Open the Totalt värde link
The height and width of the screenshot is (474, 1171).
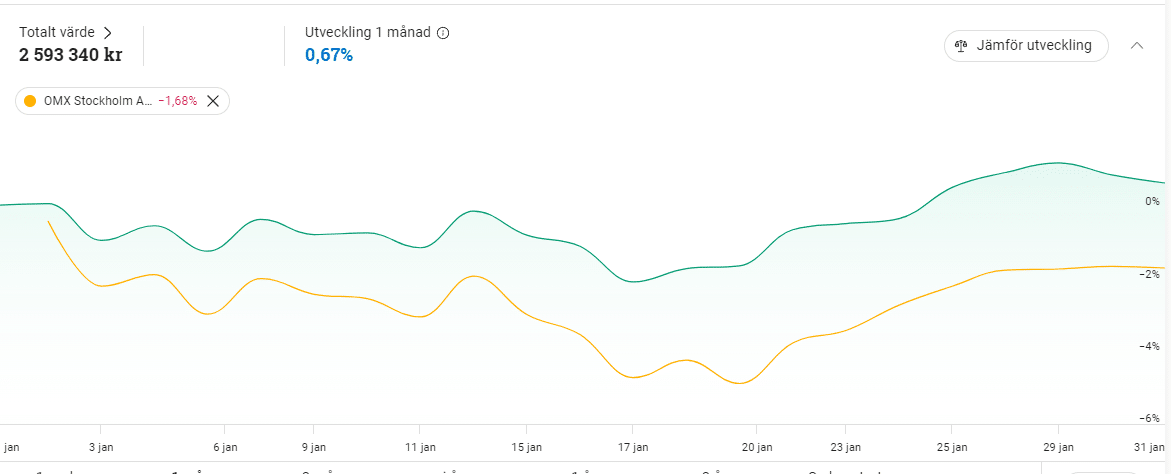coord(57,33)
